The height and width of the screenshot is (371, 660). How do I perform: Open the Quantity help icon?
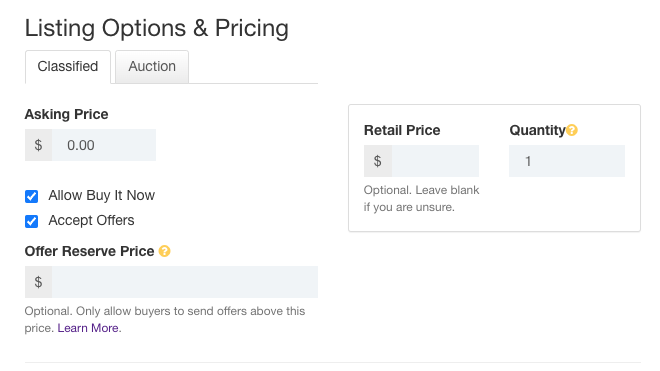[572, 130]
